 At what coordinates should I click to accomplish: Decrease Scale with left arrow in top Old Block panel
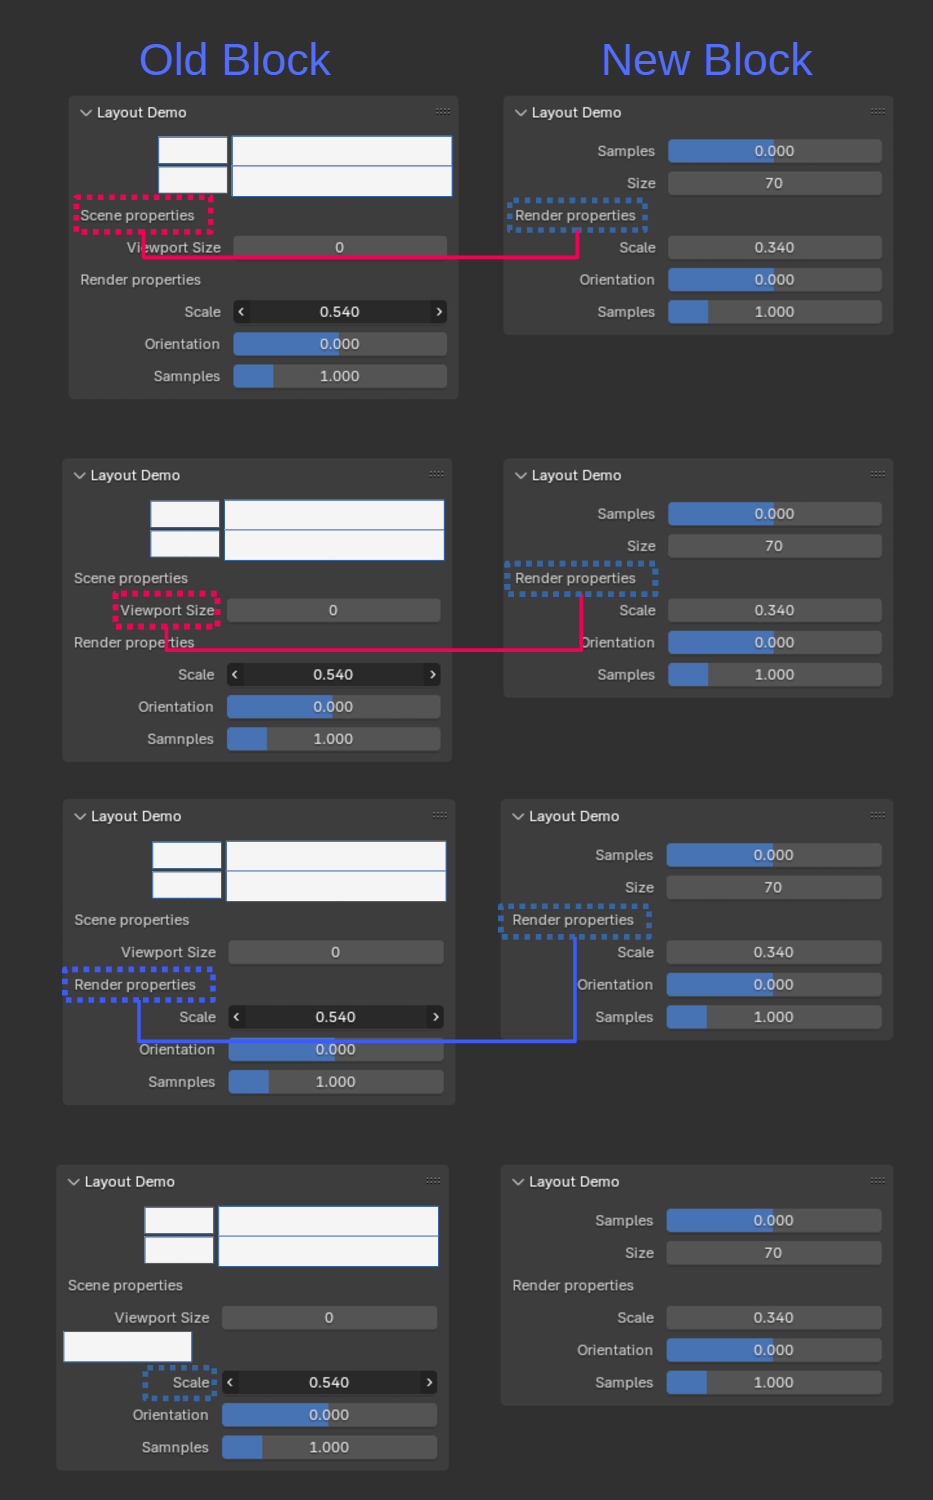241,312
